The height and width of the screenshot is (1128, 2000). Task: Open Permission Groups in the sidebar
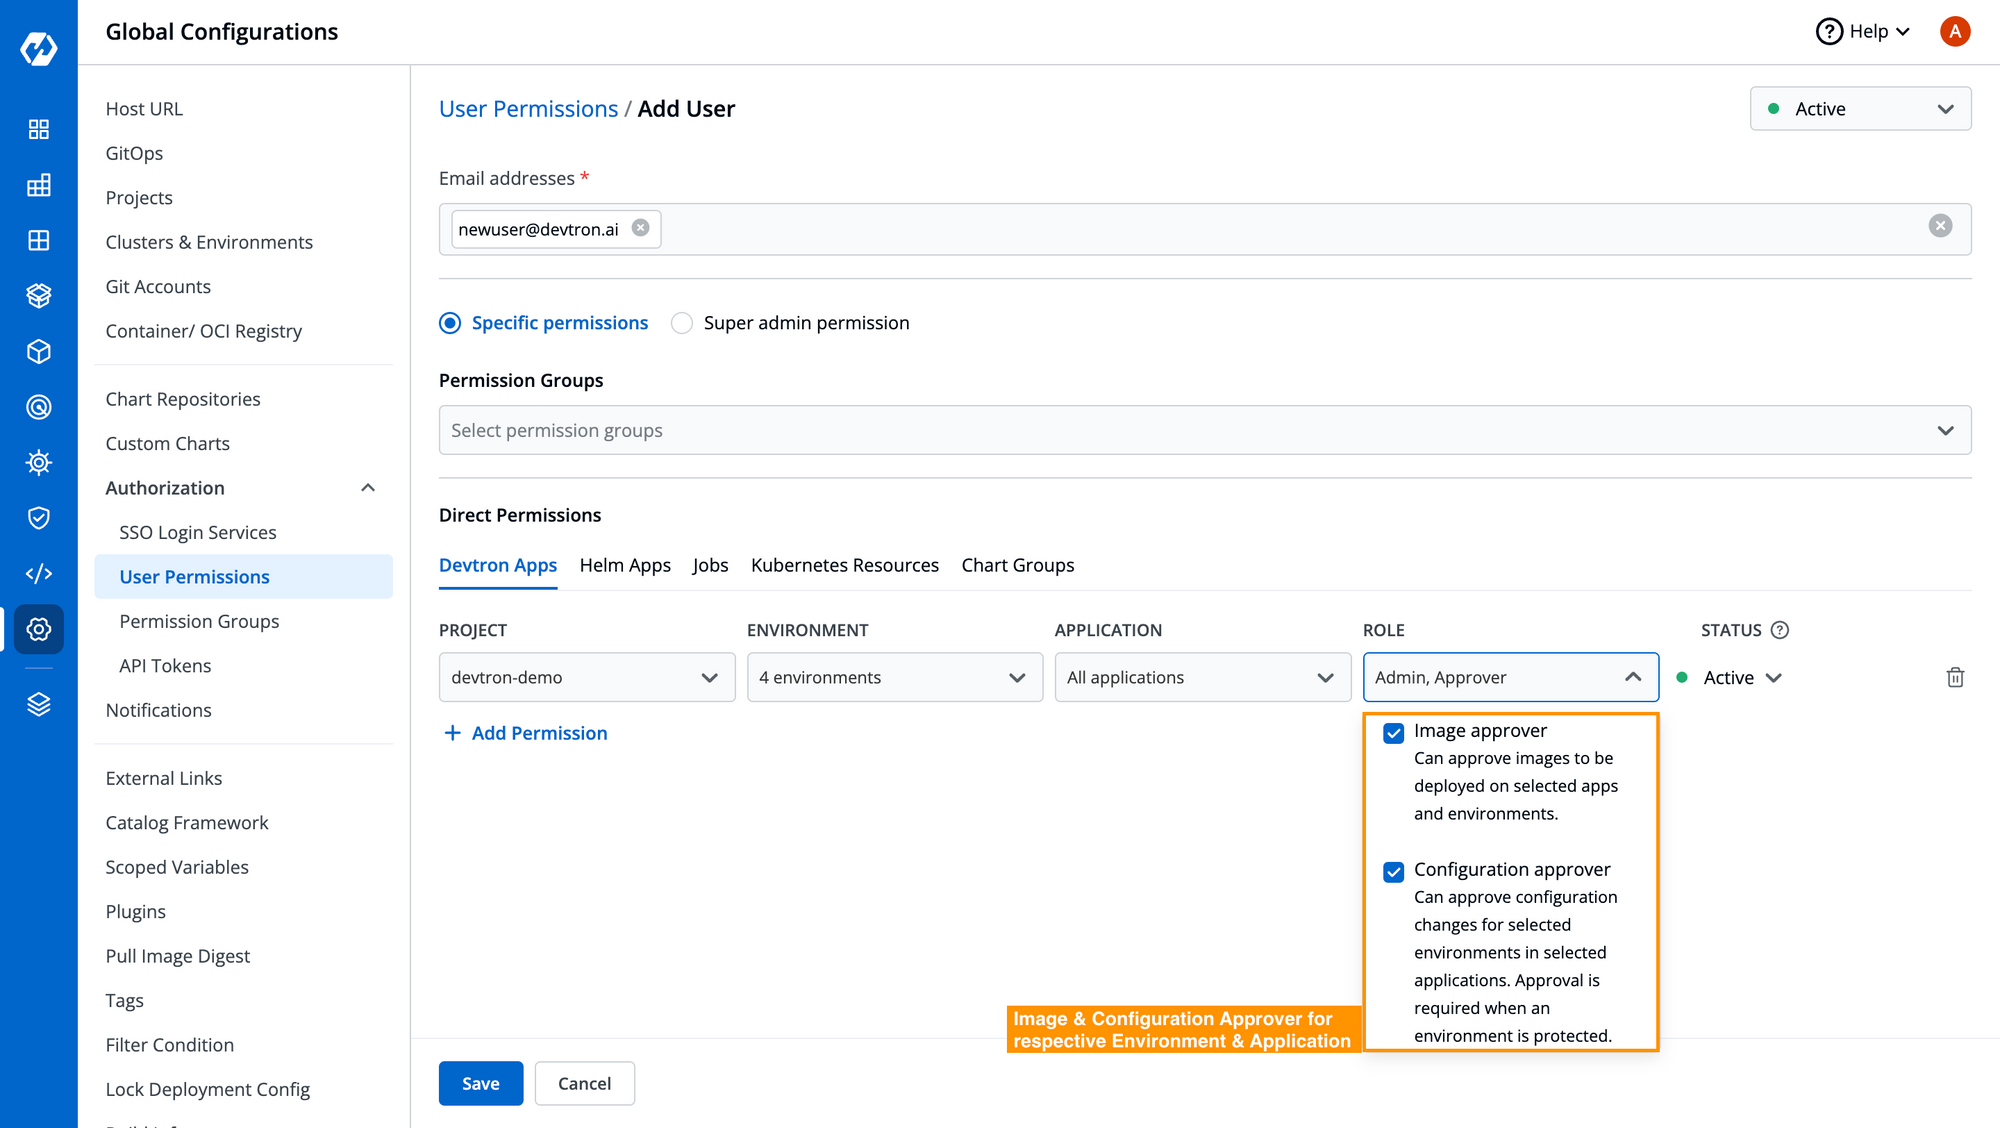(x=199, y=621)
